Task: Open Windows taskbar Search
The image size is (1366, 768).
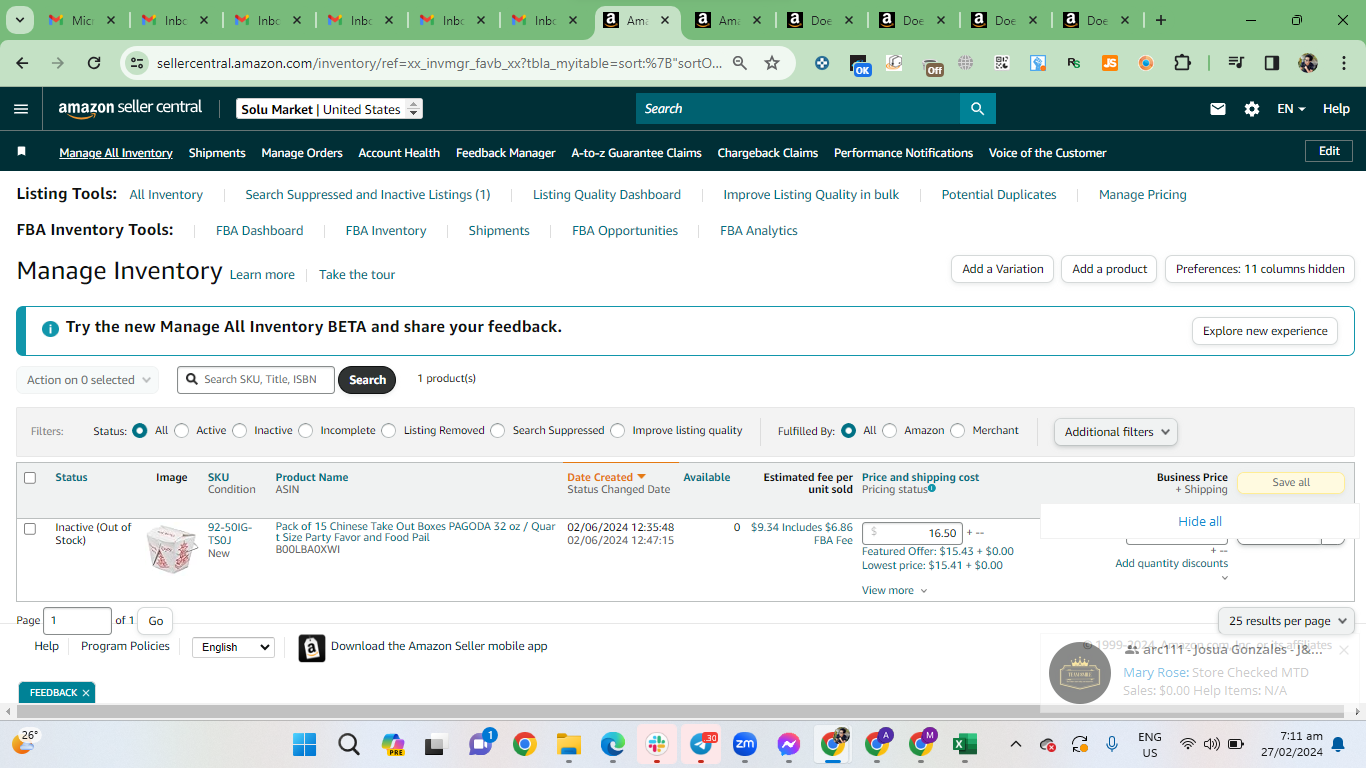Action: (x=349, y=745)
